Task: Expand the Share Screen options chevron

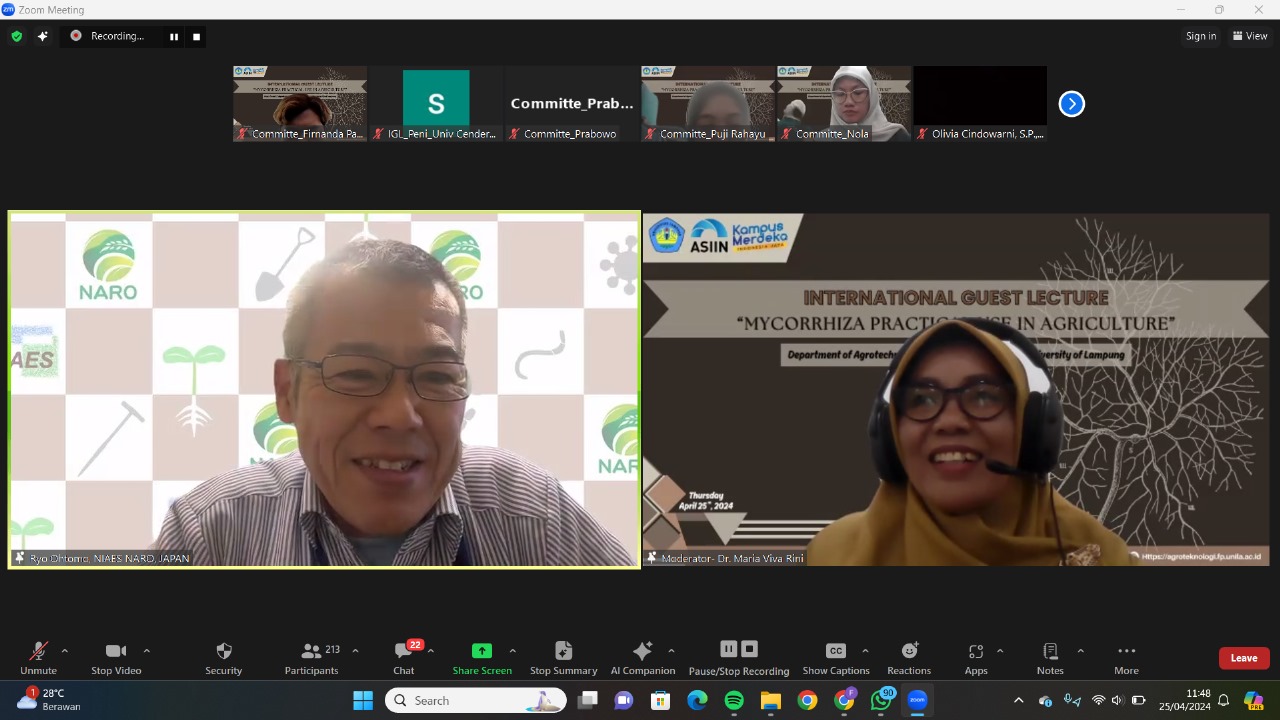Action: click(513, 651)
